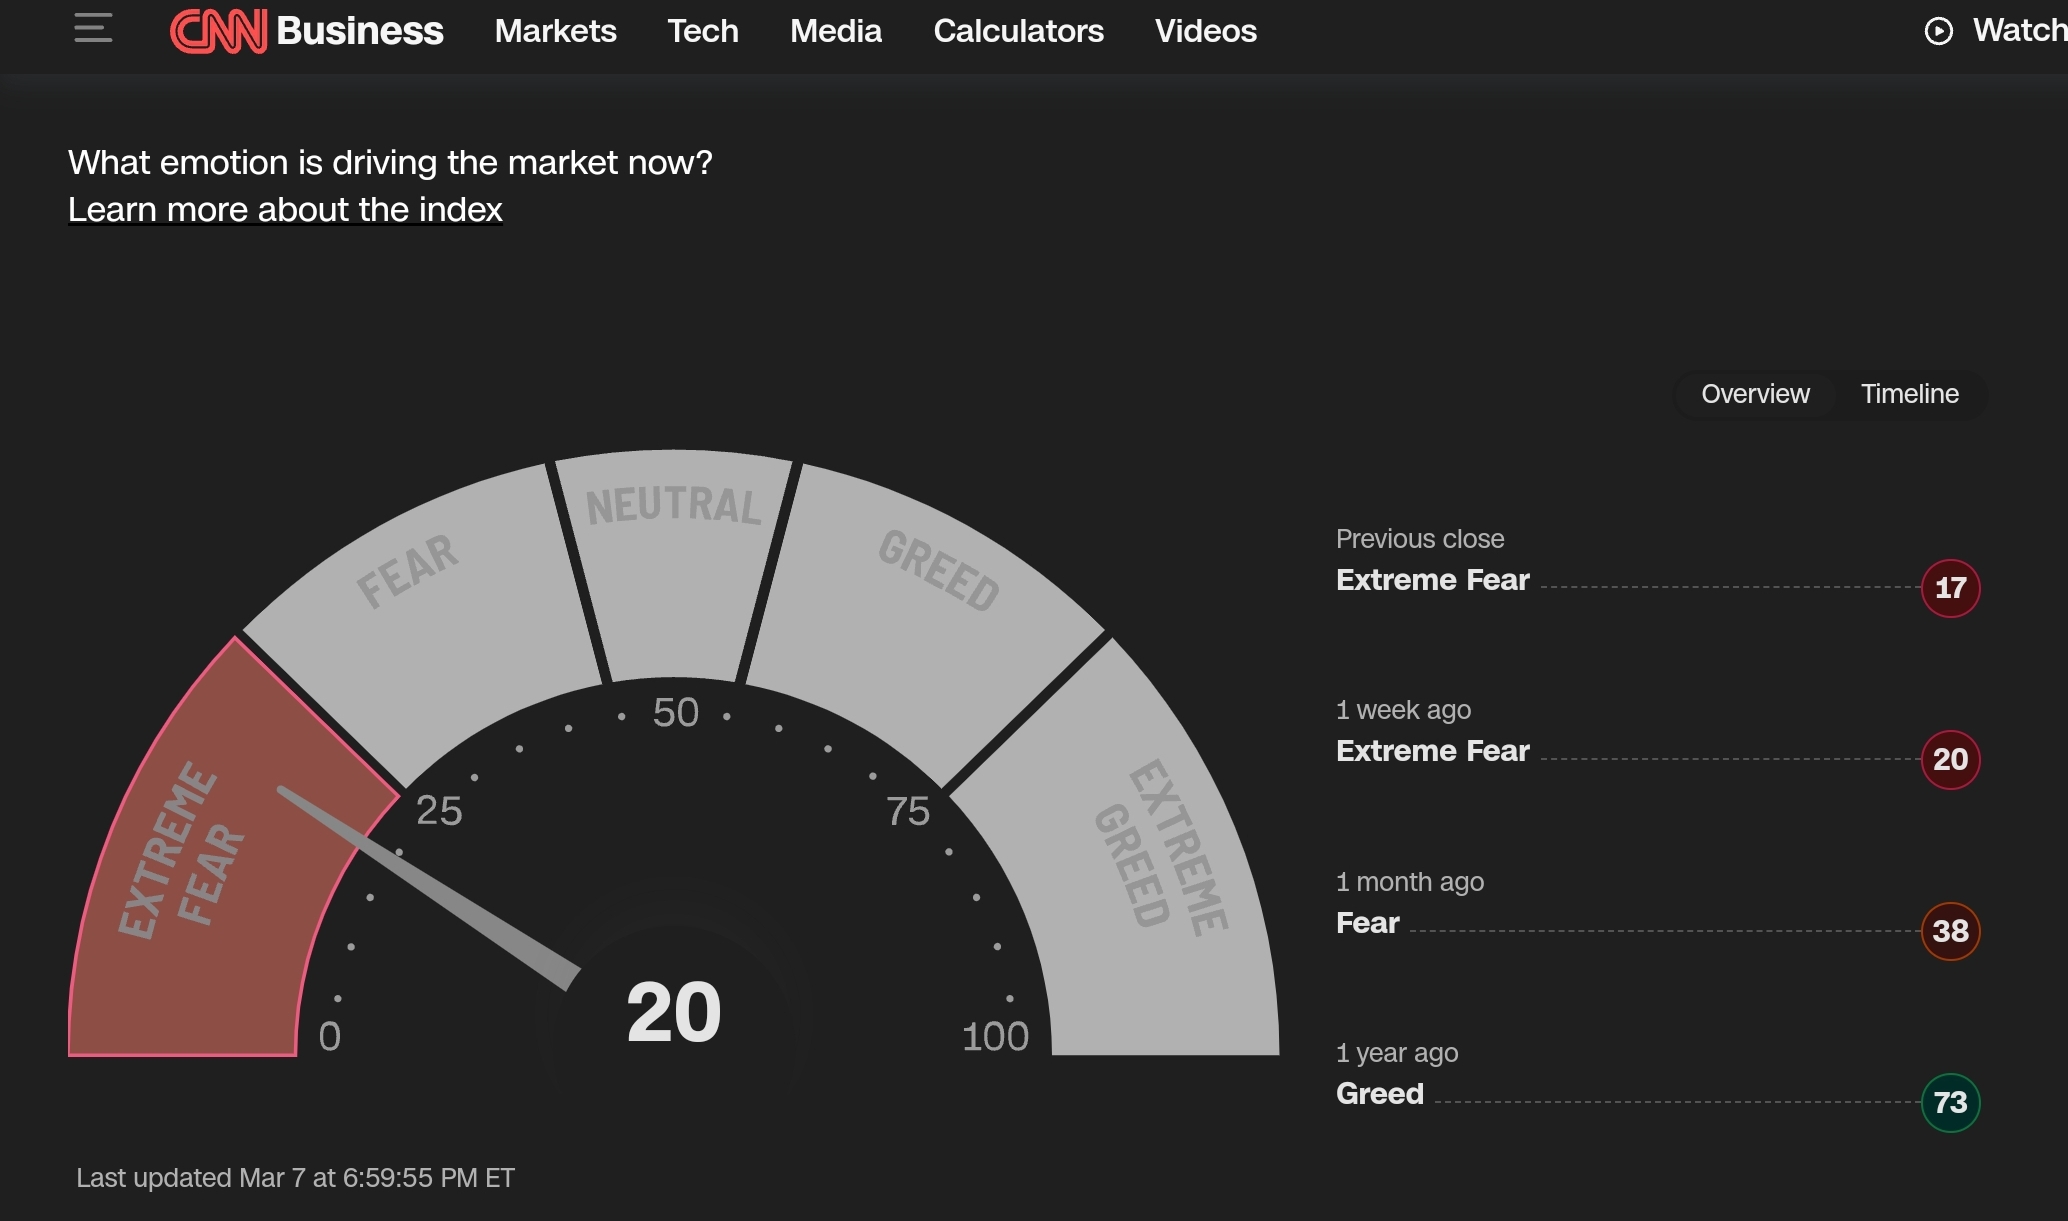Image resolution: width=2068 pixels, height=1221 pixels.
Task: Select the Overview tab
Action: (x=1755, y=394)
